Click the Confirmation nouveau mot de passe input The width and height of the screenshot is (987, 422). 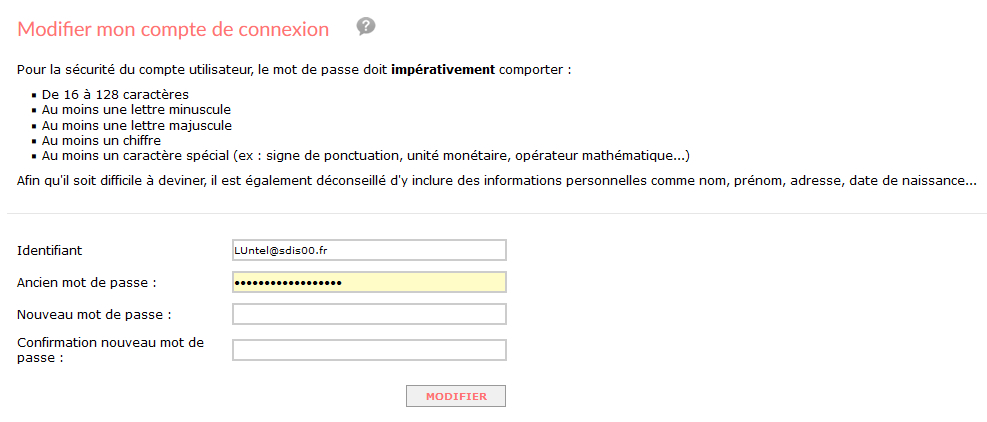369,350
